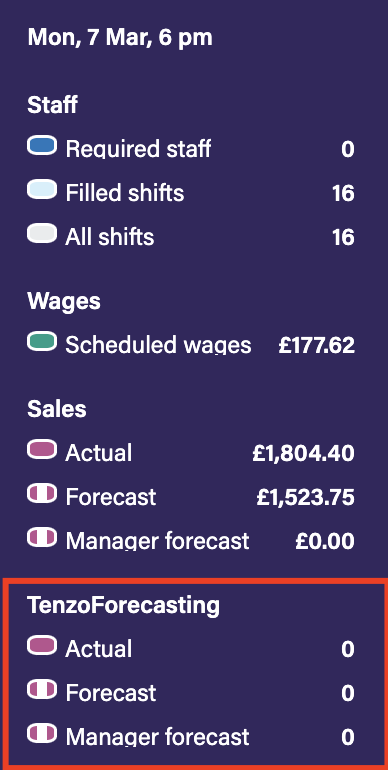Image resolution: width=388 pixels, height=770 pixels.
Task: Click the Sales Manager forecast striped swatch
Action: 42,538
